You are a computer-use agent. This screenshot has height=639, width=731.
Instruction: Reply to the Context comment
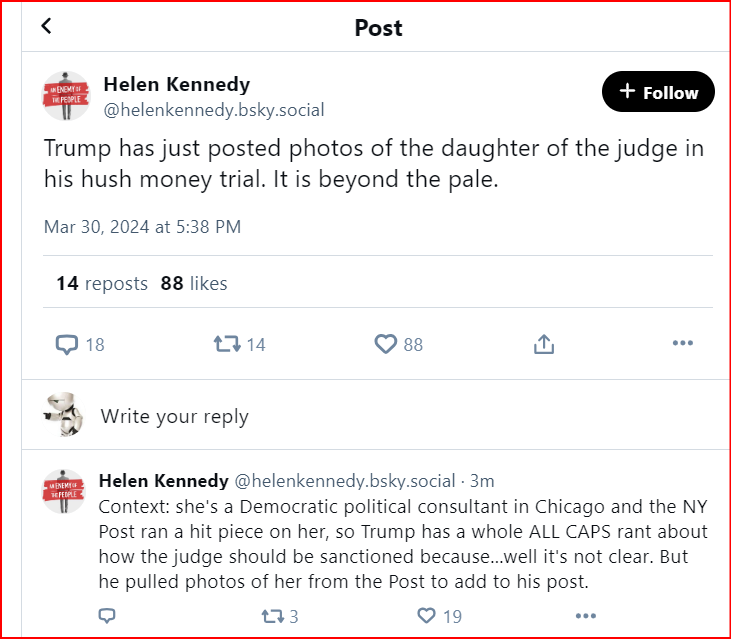107,615
